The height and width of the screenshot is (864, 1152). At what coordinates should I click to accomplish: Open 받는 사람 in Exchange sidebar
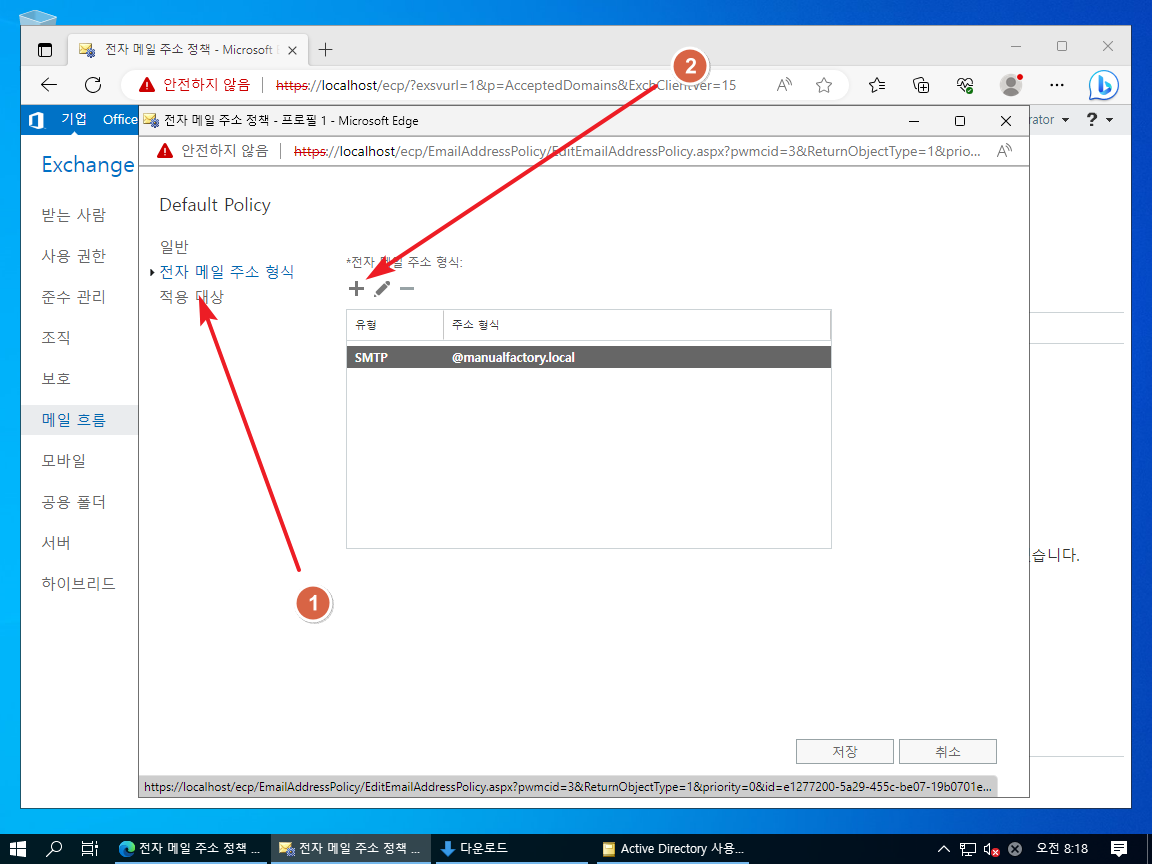[x=73, y=215]
